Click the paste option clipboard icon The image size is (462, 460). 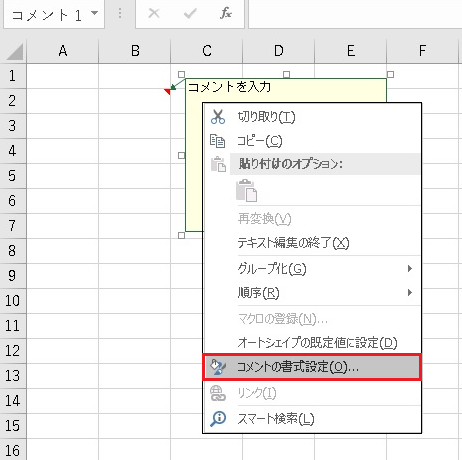247,191
